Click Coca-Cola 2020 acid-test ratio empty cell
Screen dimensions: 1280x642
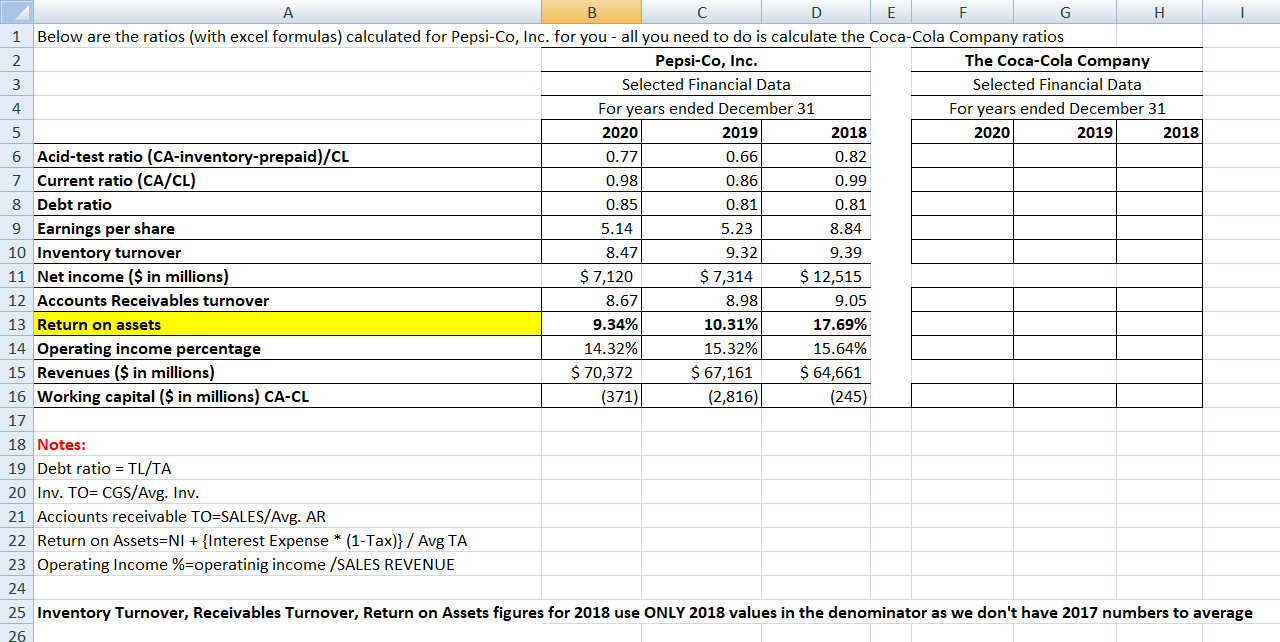962,156
